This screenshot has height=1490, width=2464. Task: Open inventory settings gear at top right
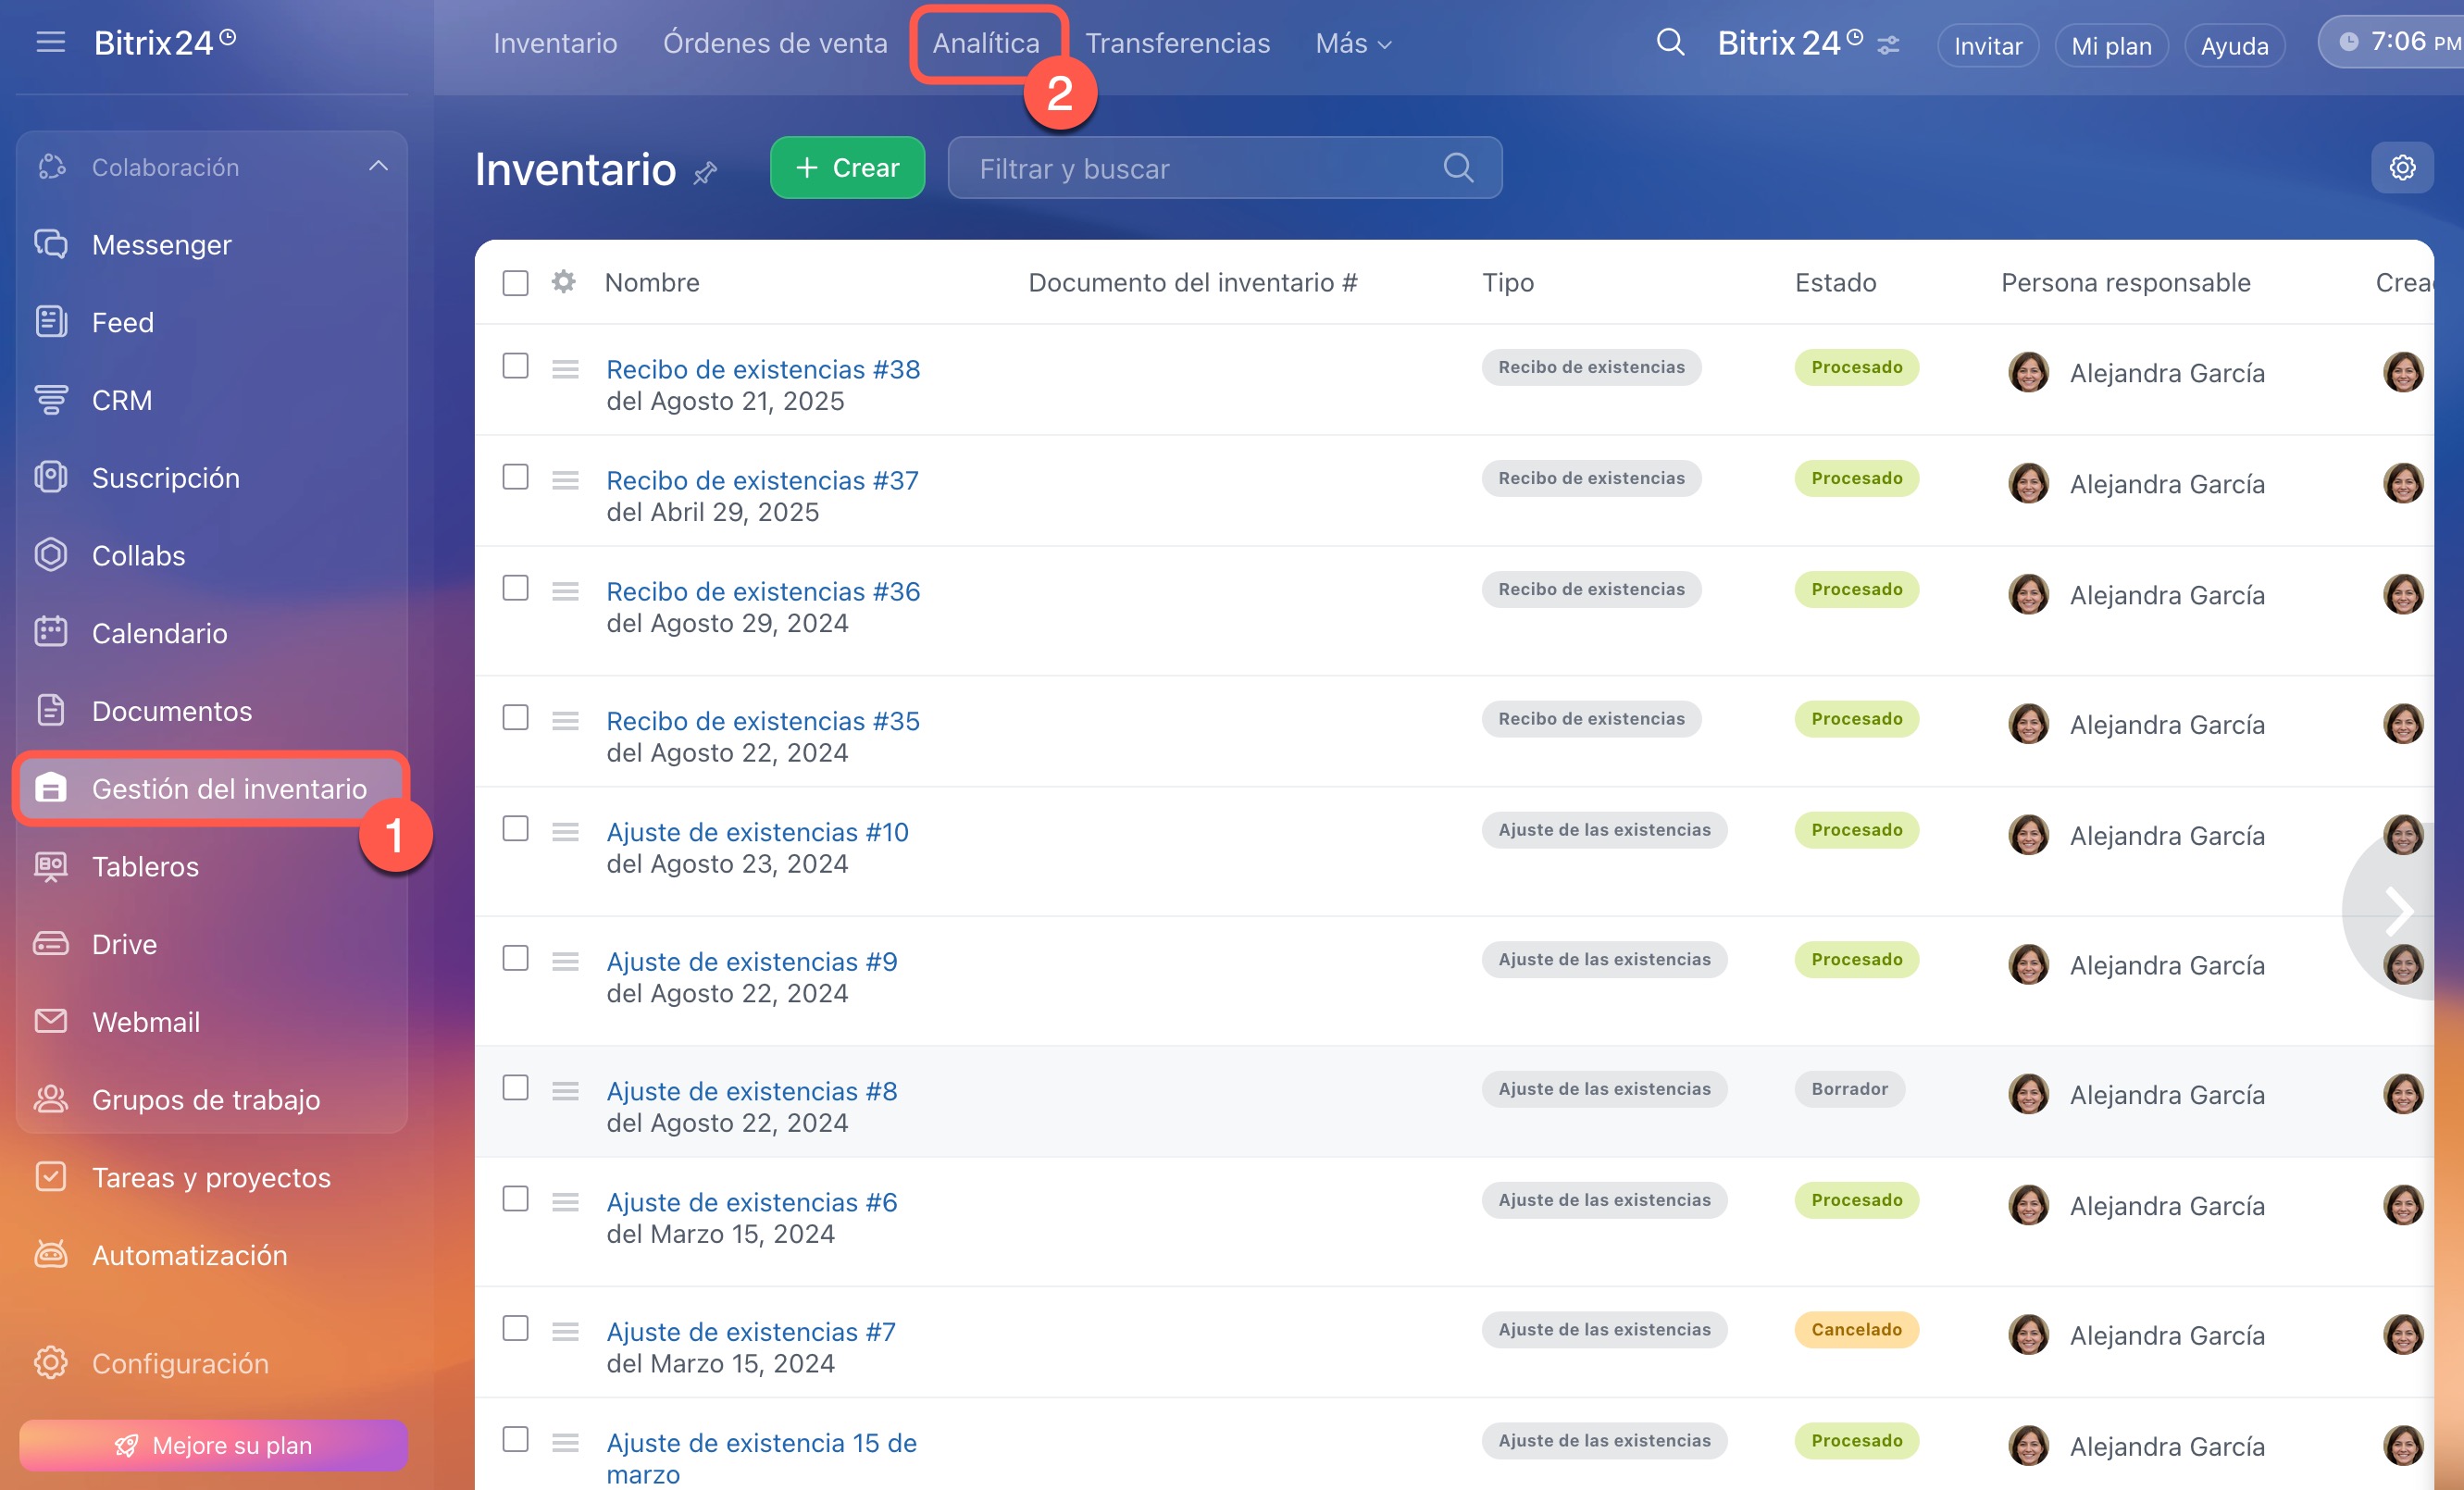coord(2402,167)
